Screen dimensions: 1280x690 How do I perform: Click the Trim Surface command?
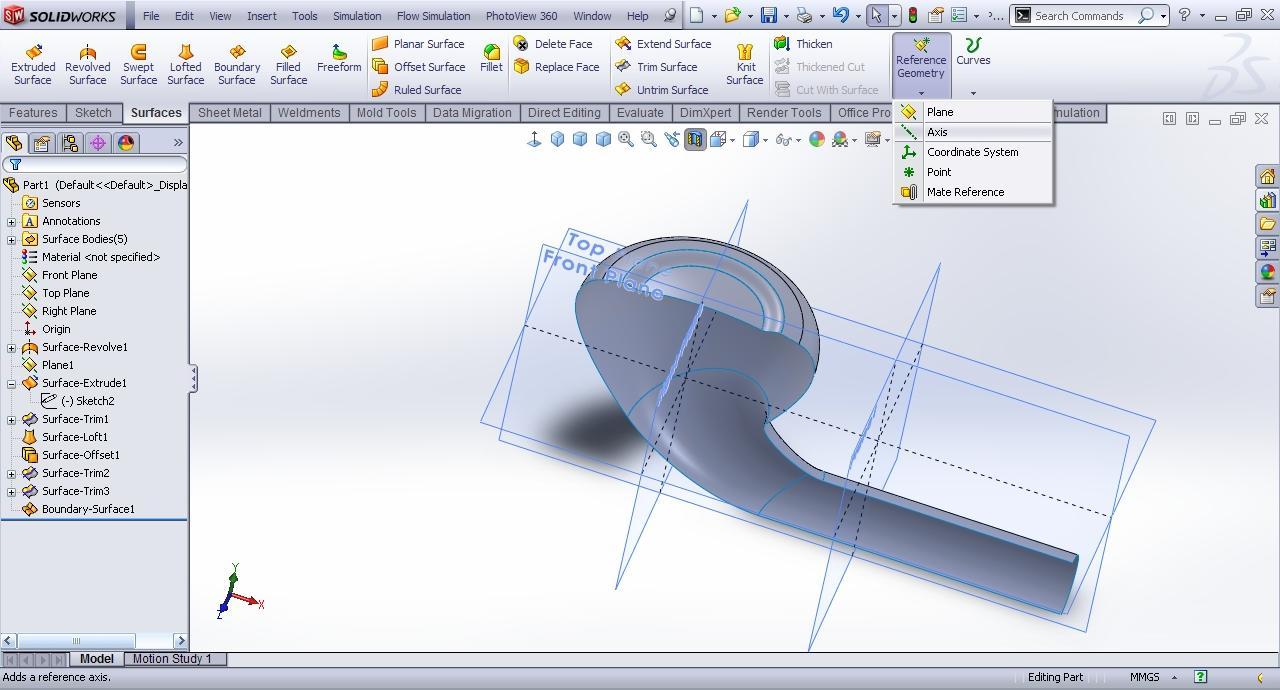pos(656,67)
